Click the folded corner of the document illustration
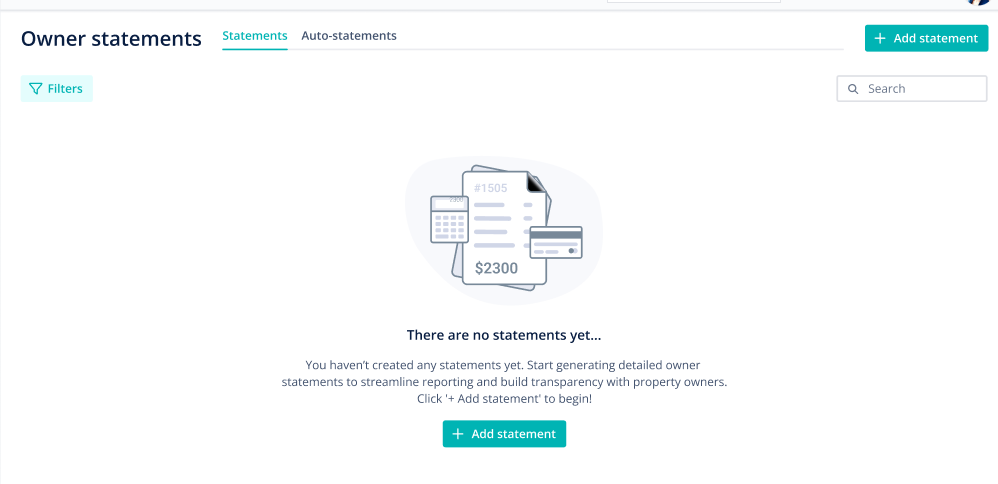This screenshot has height=484, width=998. pos(536,182)
